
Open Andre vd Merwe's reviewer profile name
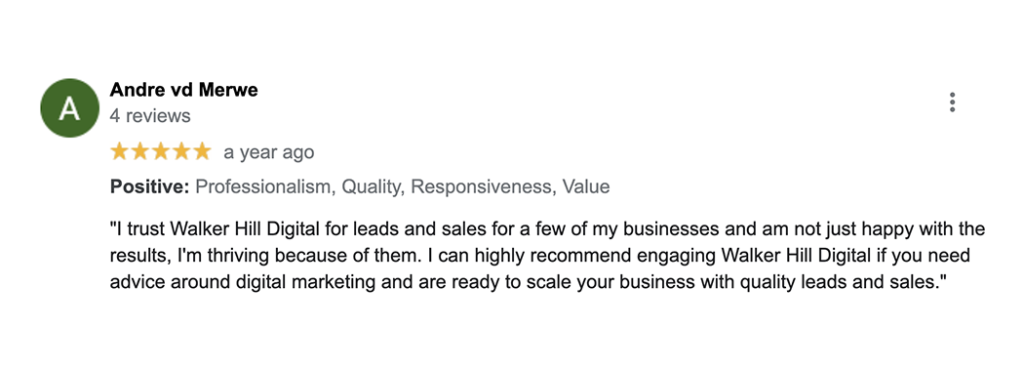pyautogui.click(x=184, y=90)
